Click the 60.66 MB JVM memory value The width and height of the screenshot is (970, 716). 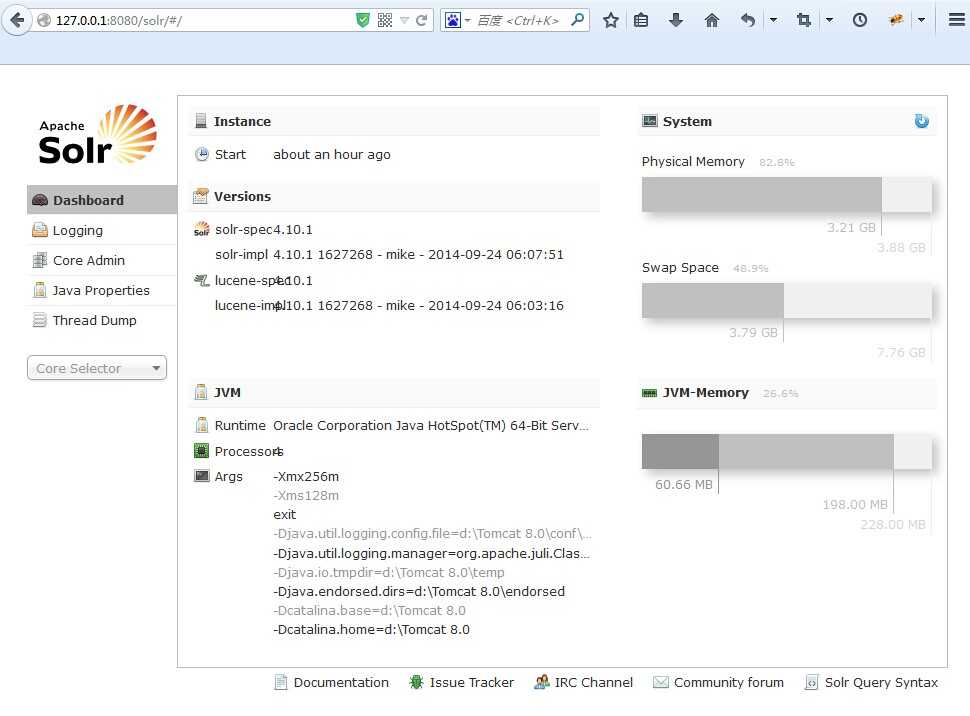684,485
